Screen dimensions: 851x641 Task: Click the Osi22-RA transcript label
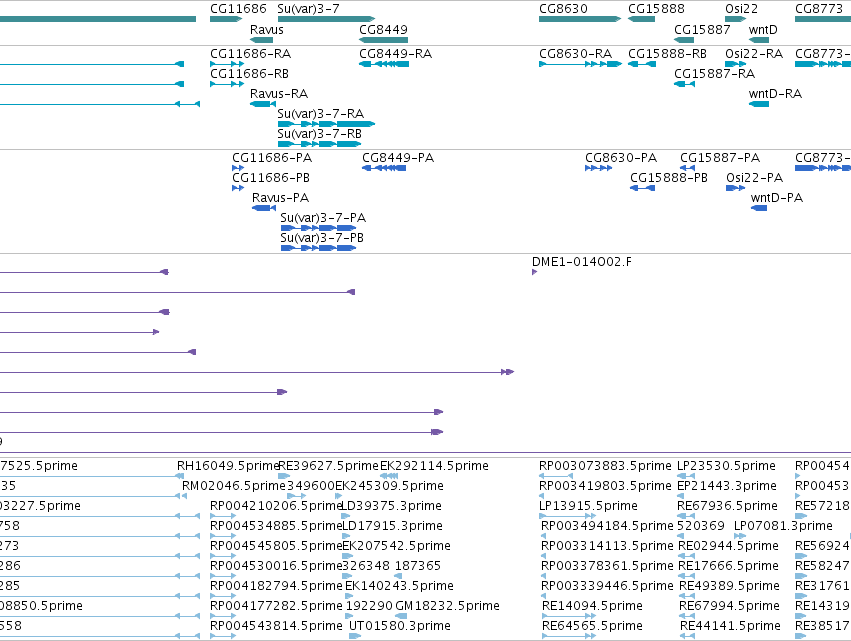coord(754,54)
